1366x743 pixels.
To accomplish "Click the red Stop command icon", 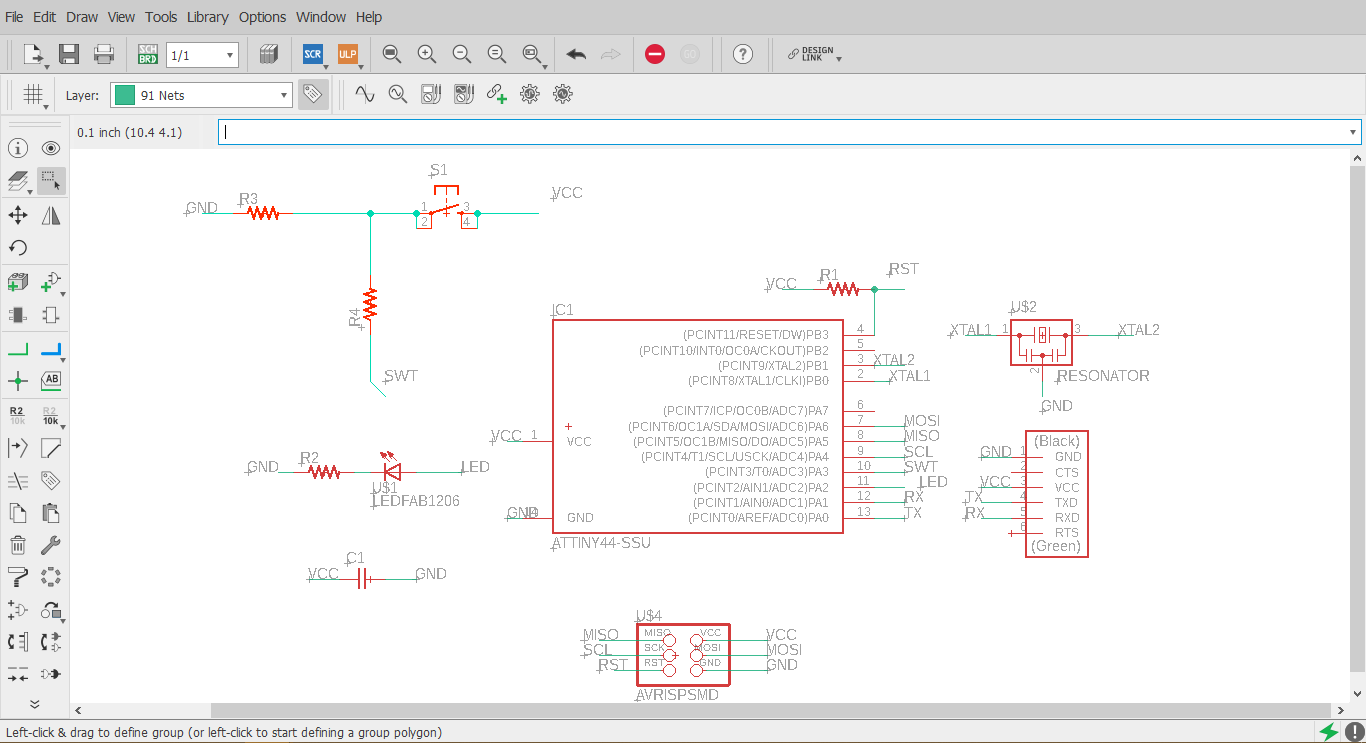I will point(655,54).
